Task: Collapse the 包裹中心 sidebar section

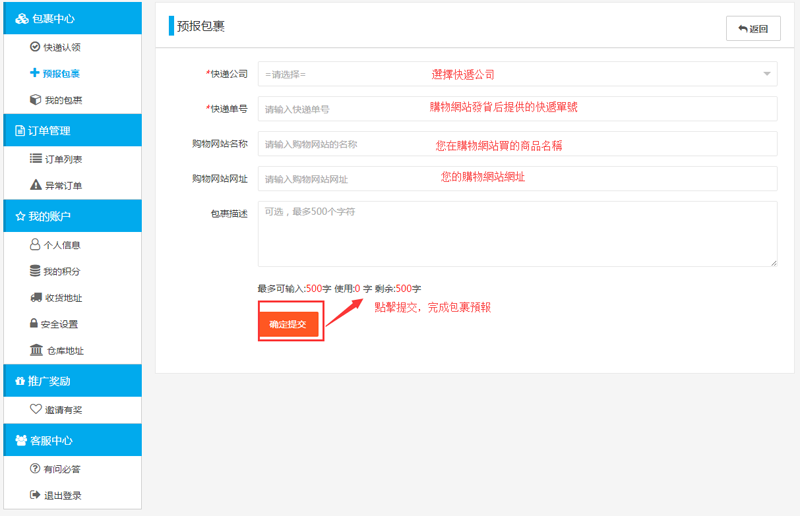Action: 71,18
